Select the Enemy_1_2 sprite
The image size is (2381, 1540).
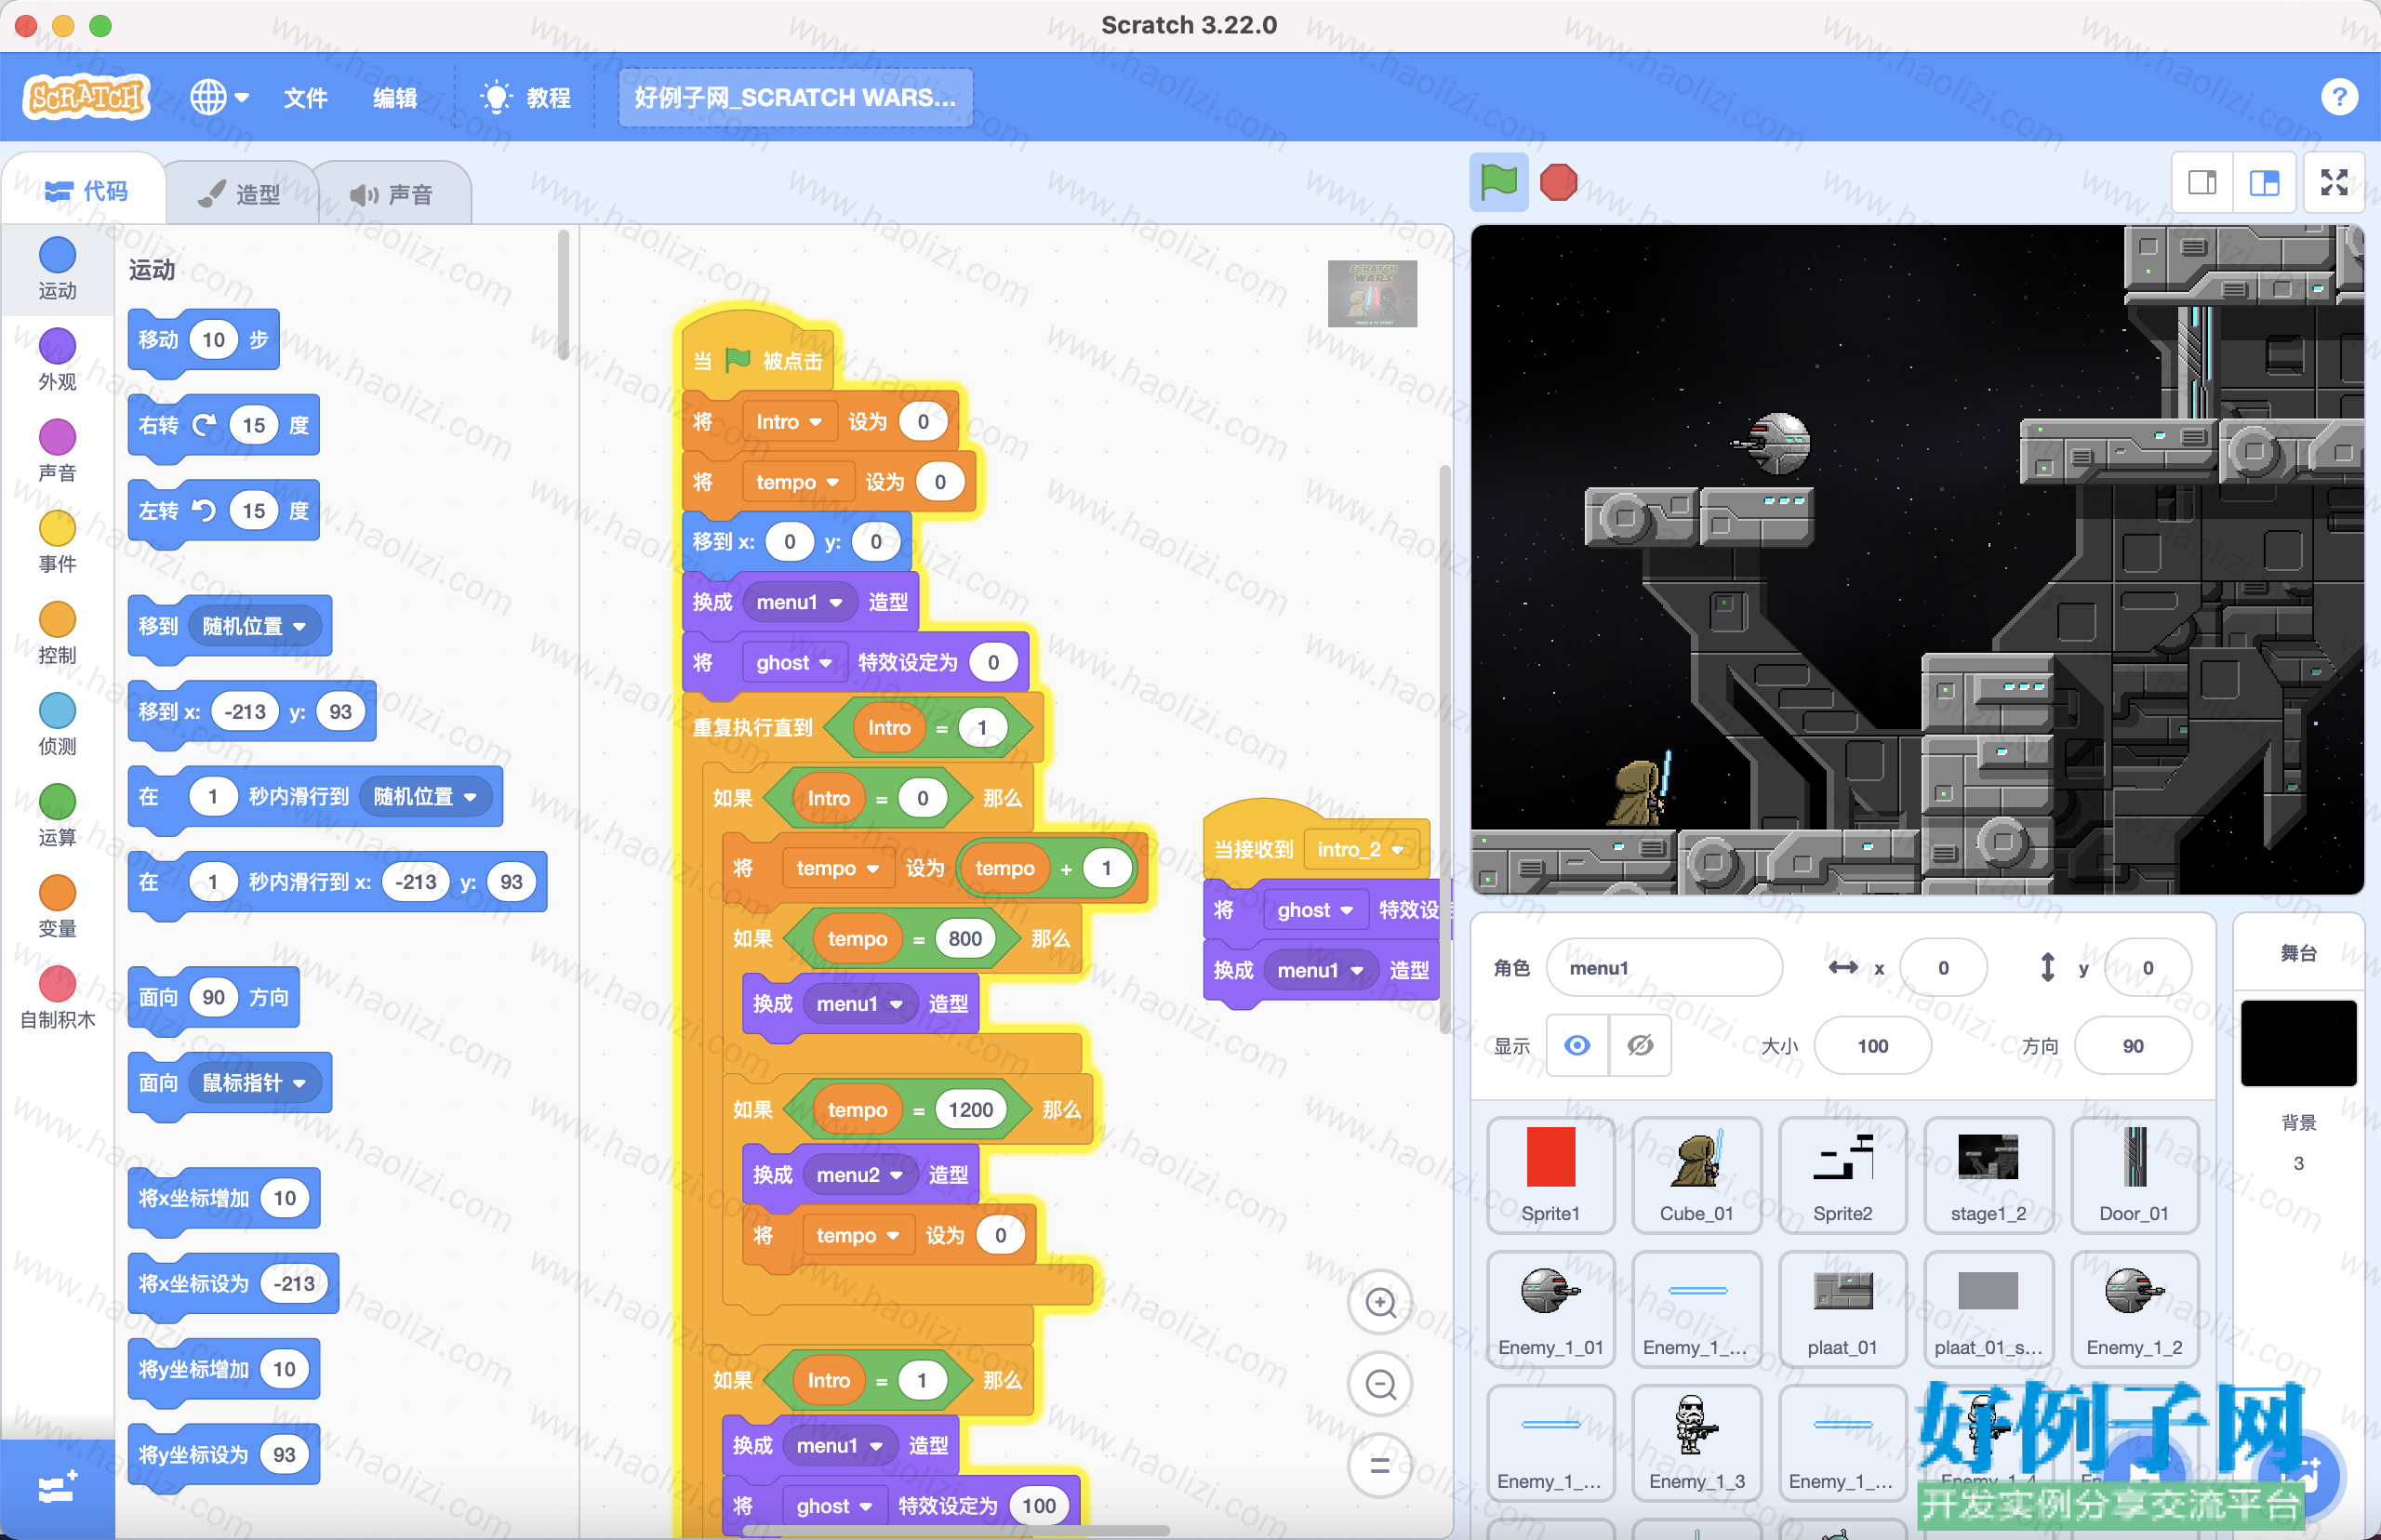point(2134,1309)
